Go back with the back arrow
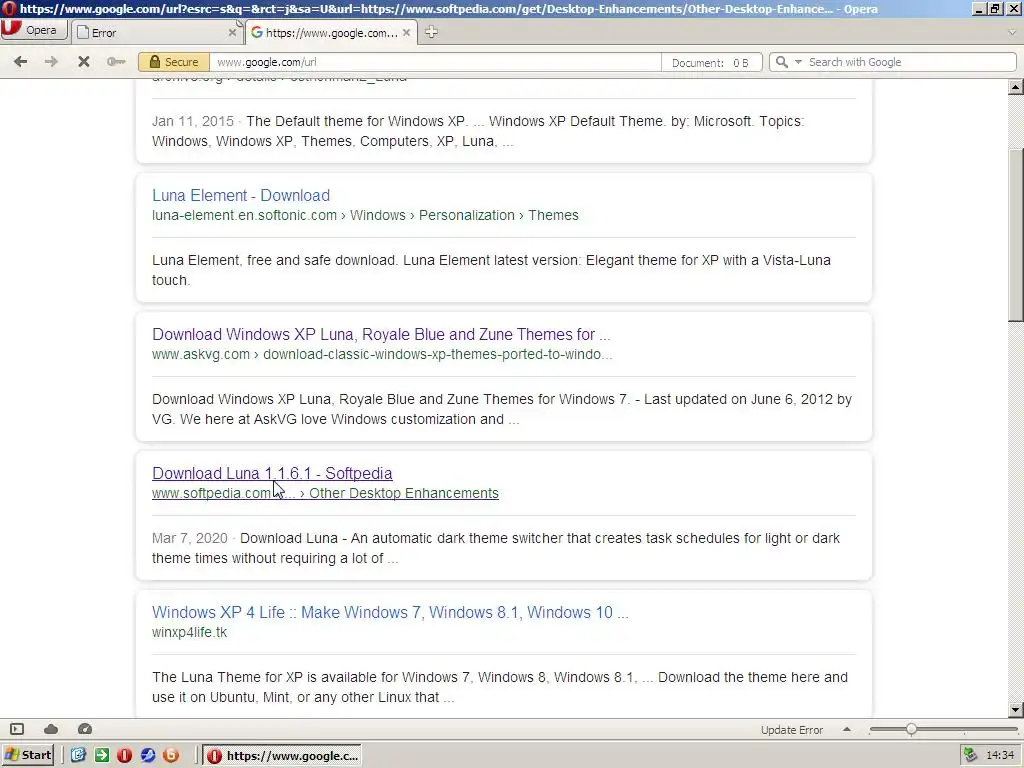Viewport: 1024px width, 768px height. click(20, 61)
